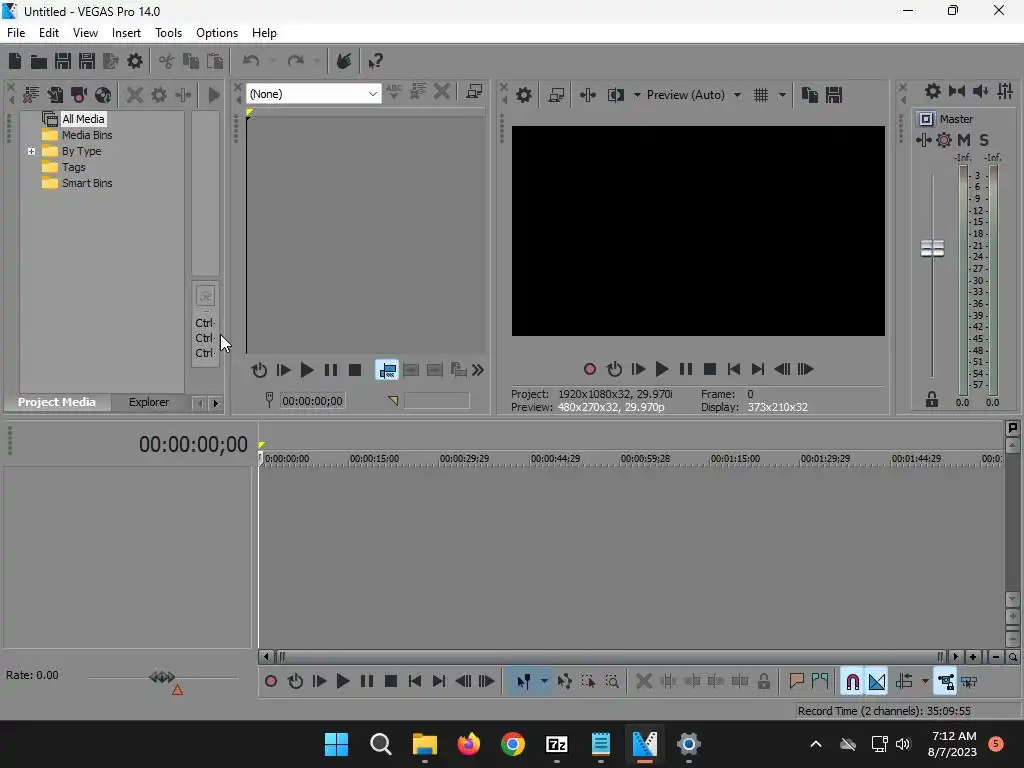Click the Master volume fader handle
1024x768 pixels.
932,248
